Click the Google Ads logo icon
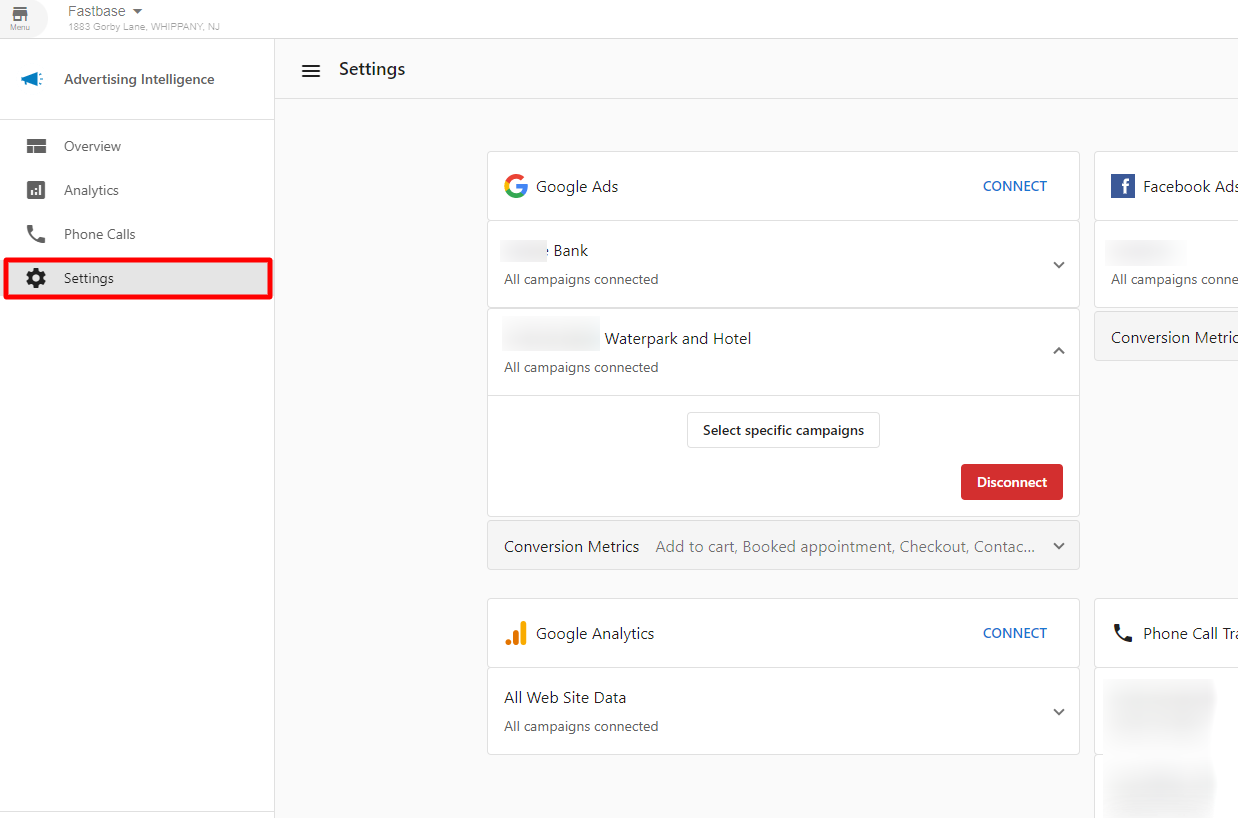Image resolution: width=1238 pixels, height=818 pixels. [x=516, y=185]
